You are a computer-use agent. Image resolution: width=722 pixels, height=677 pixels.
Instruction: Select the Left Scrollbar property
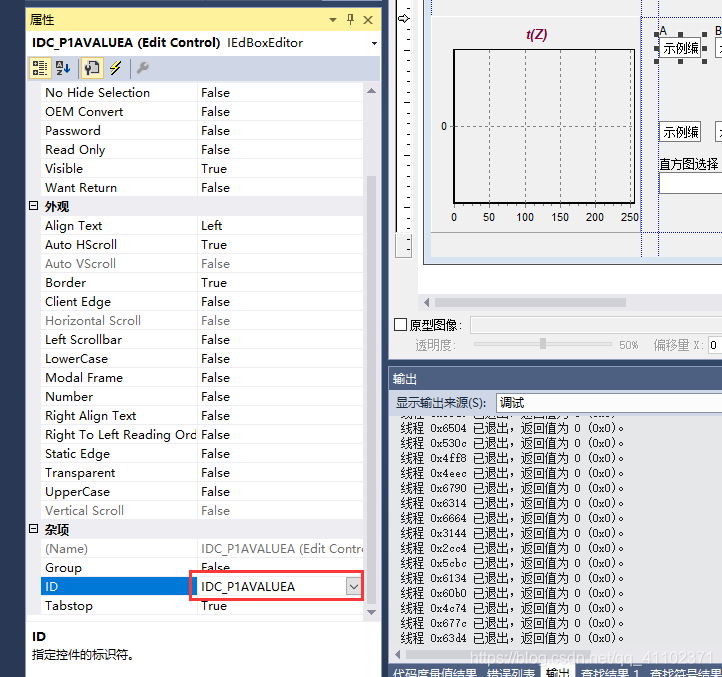pos(202,340)
